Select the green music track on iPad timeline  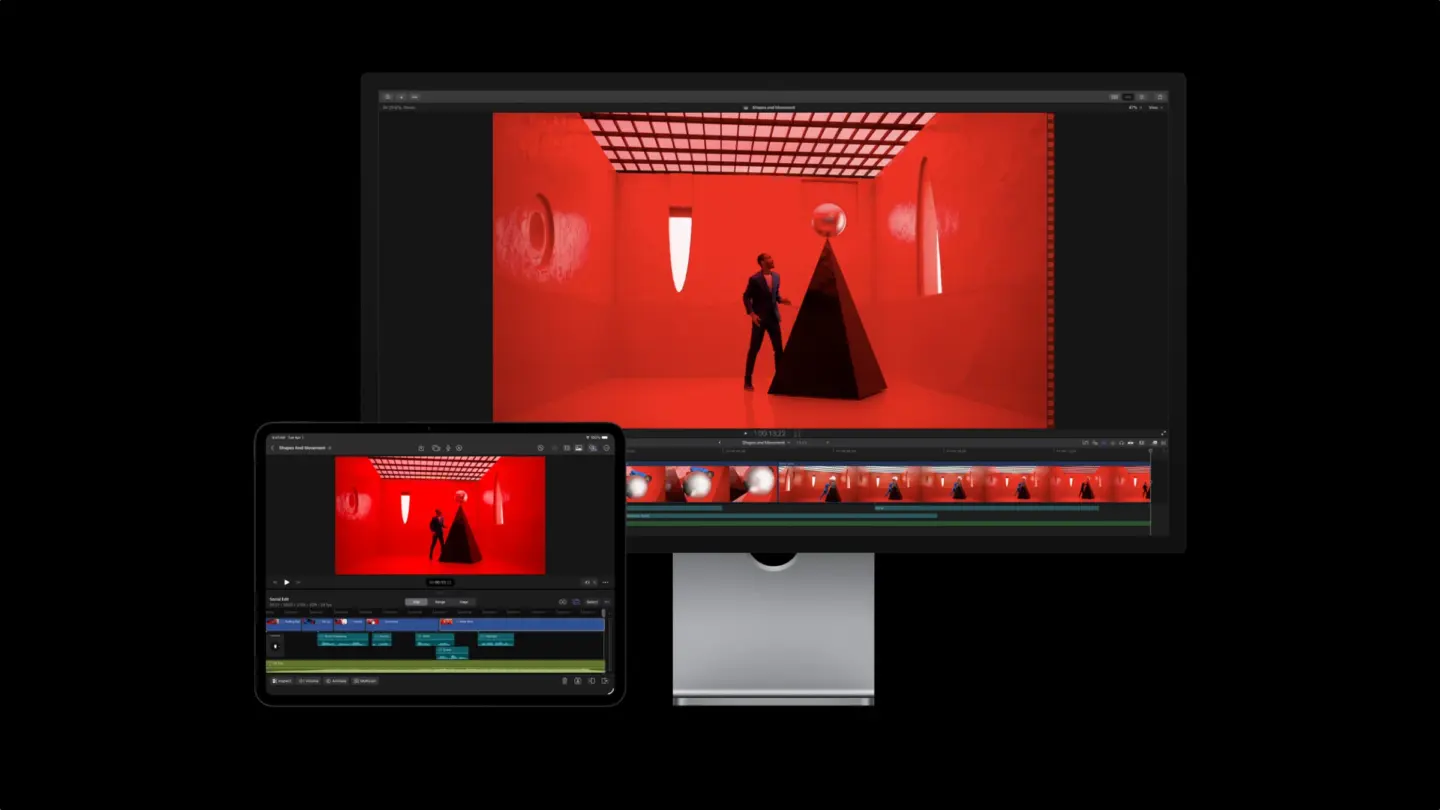tap(435, 666)
